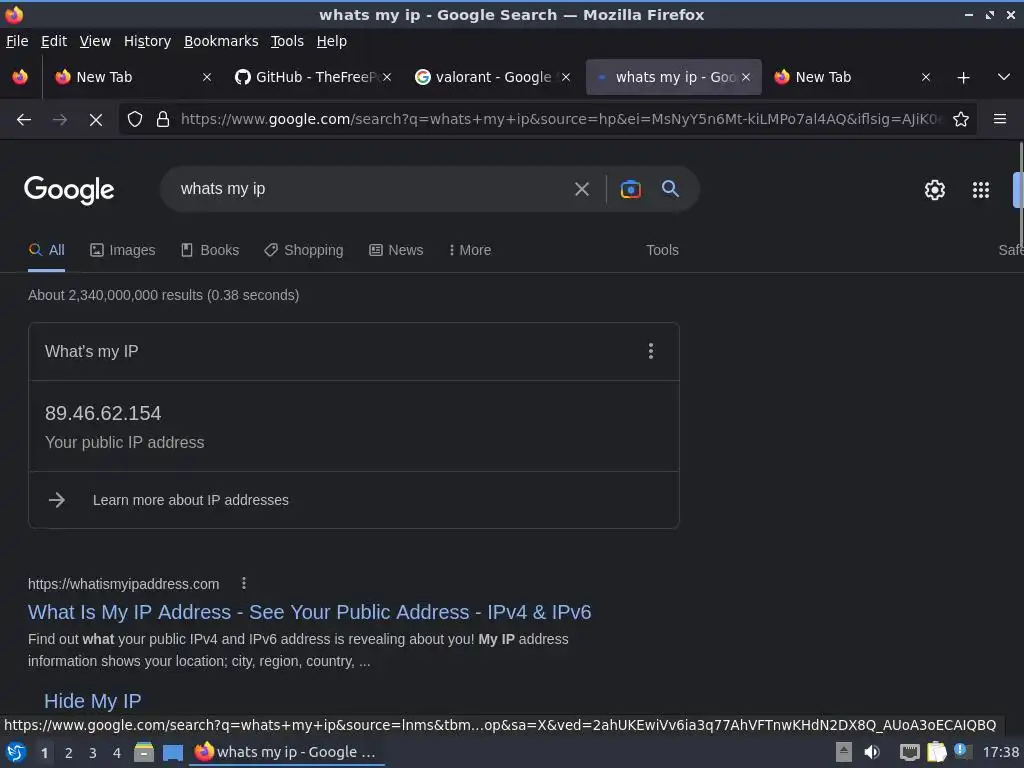Open the tracking protection shield icon

[135, 120]
